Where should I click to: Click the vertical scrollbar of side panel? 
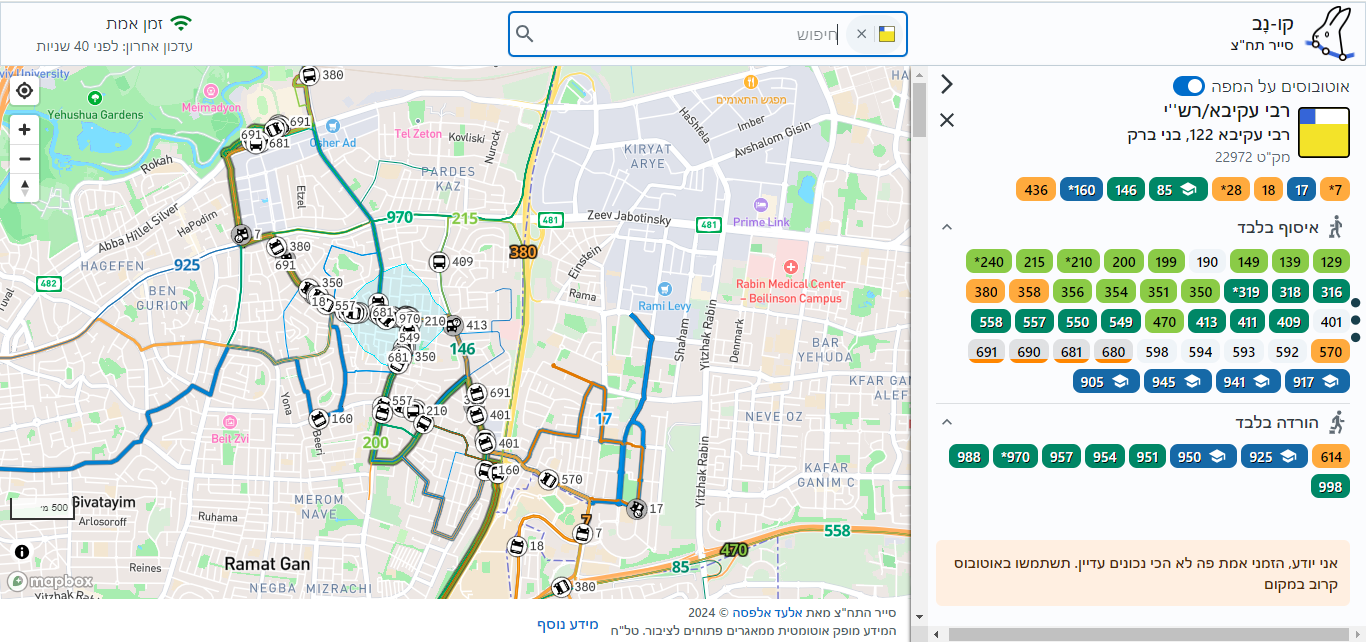pyautogui.click(x=919, y=110)
